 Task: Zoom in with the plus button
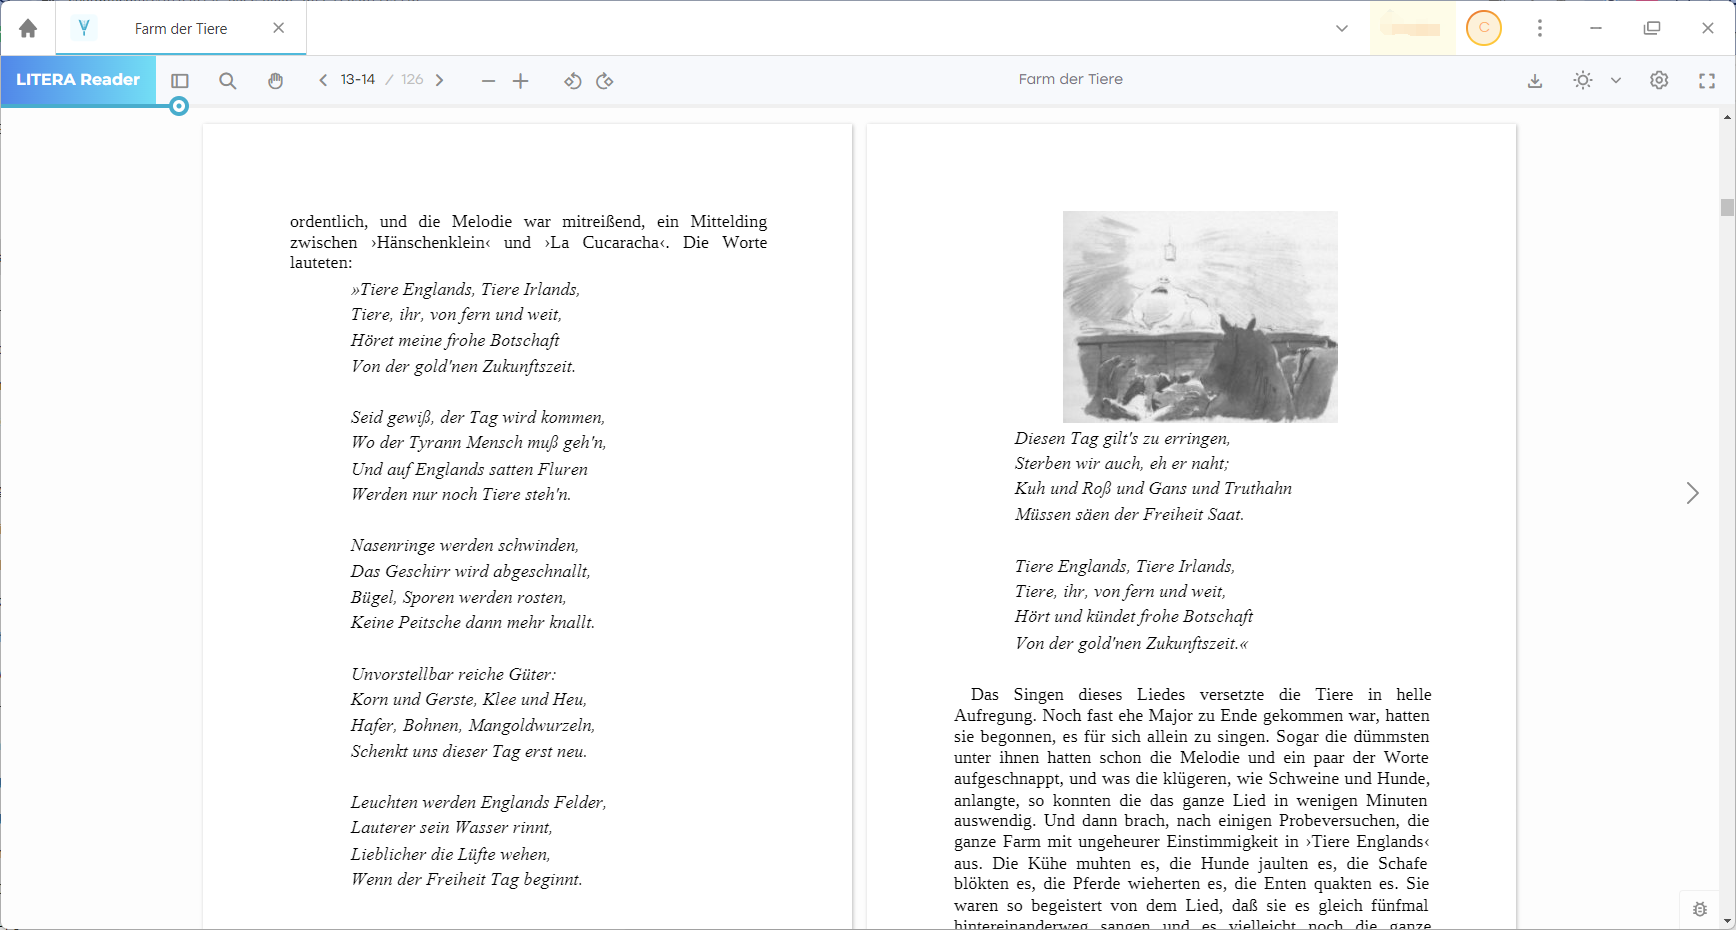pyautogui.click(x=520, y=81)
